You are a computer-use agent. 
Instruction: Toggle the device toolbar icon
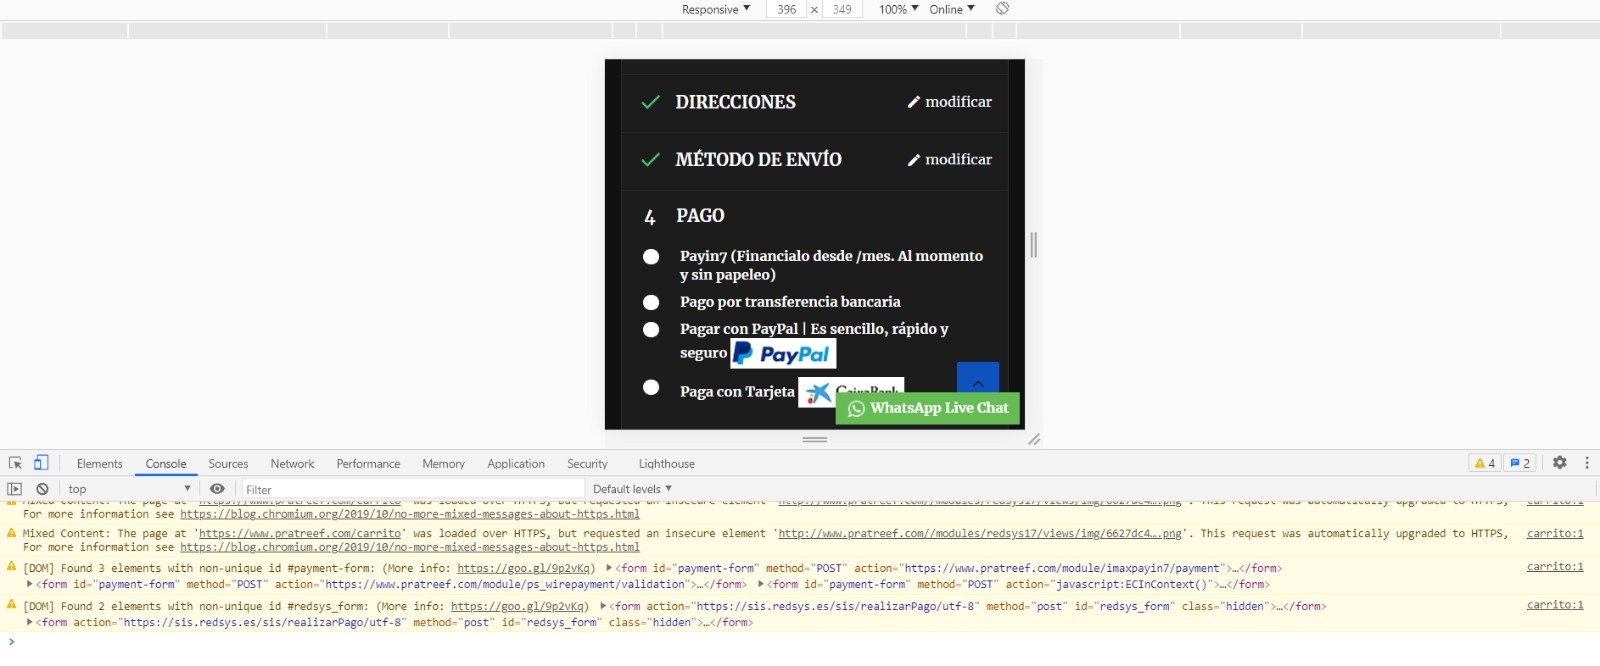pyautogui.click(x=41, y=463)
